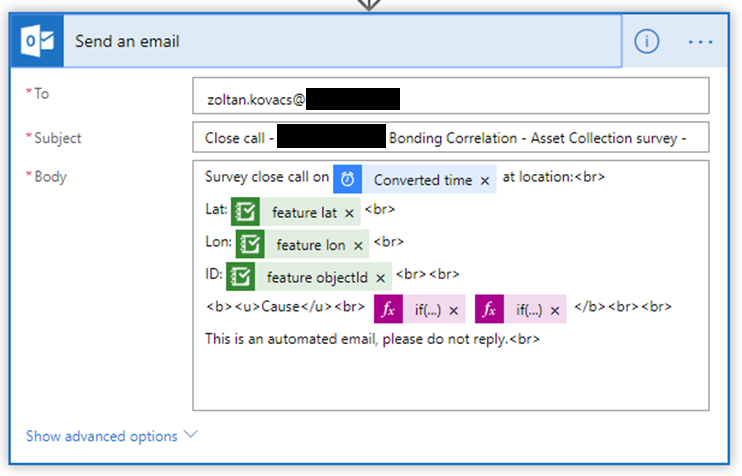Remove the feature objectId token
This screenshot has height=476, width=742.
pyautogui.click(x=380, y=278)
